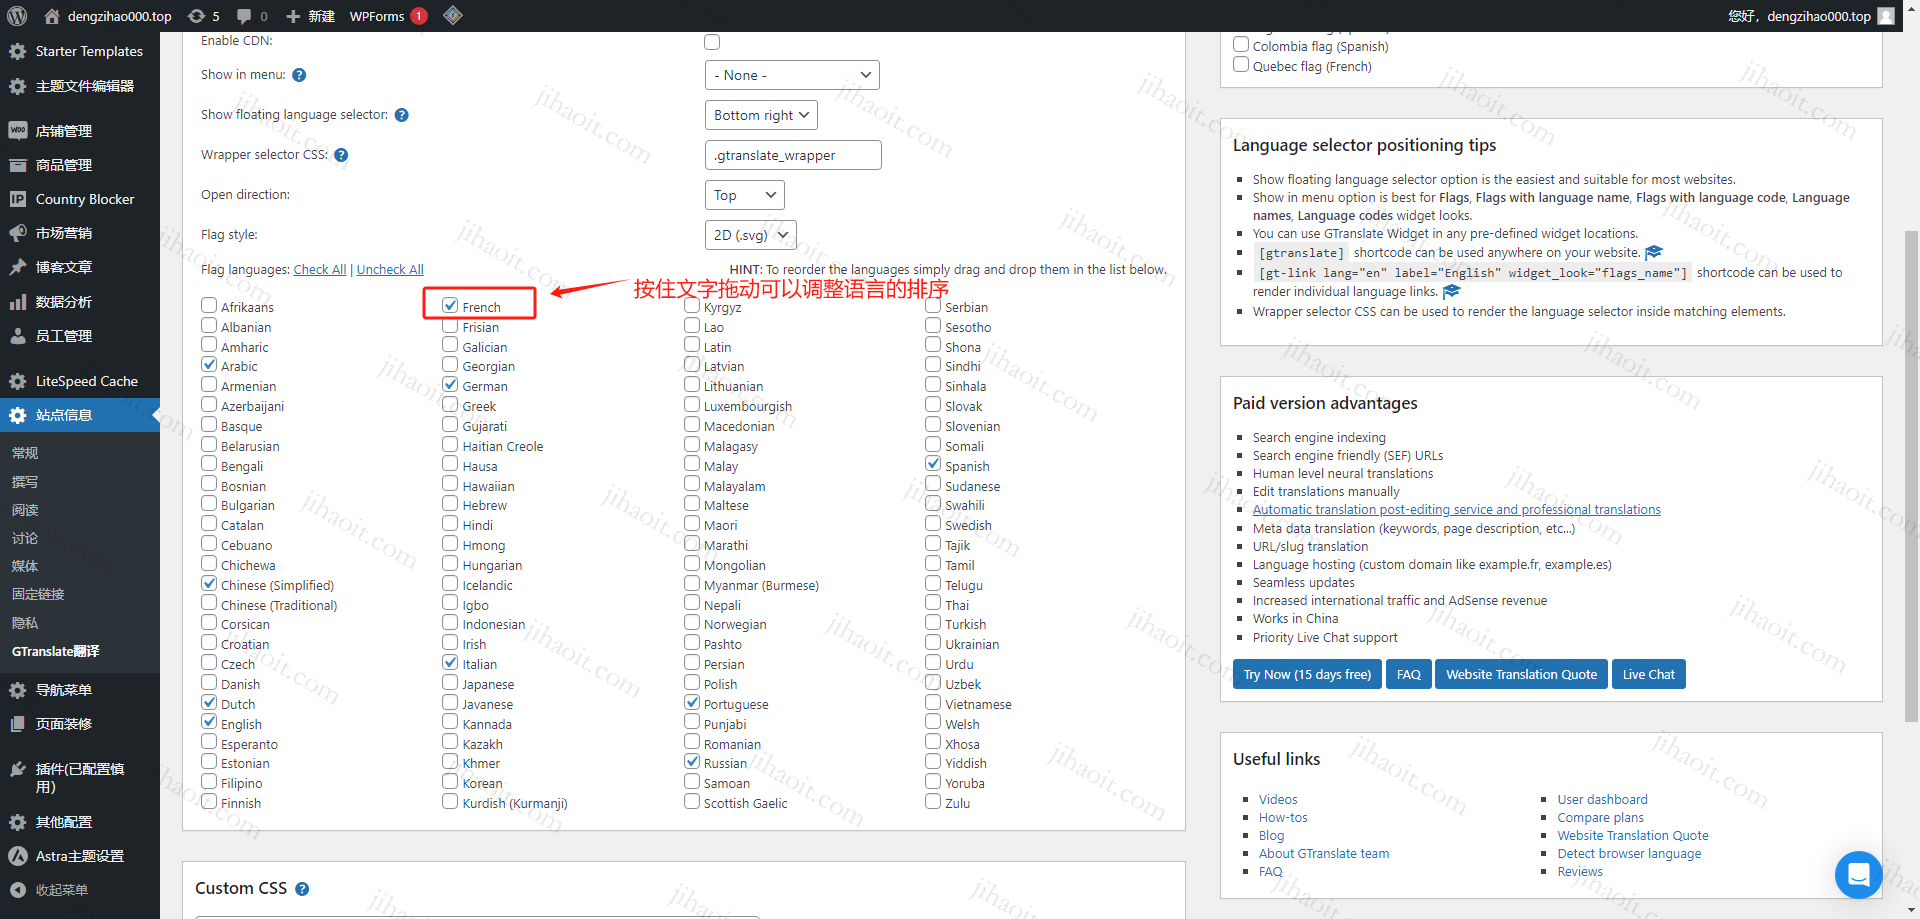Open the Show in menu dropdown
The image size is (1920, 919).
(x=792, y=75)
